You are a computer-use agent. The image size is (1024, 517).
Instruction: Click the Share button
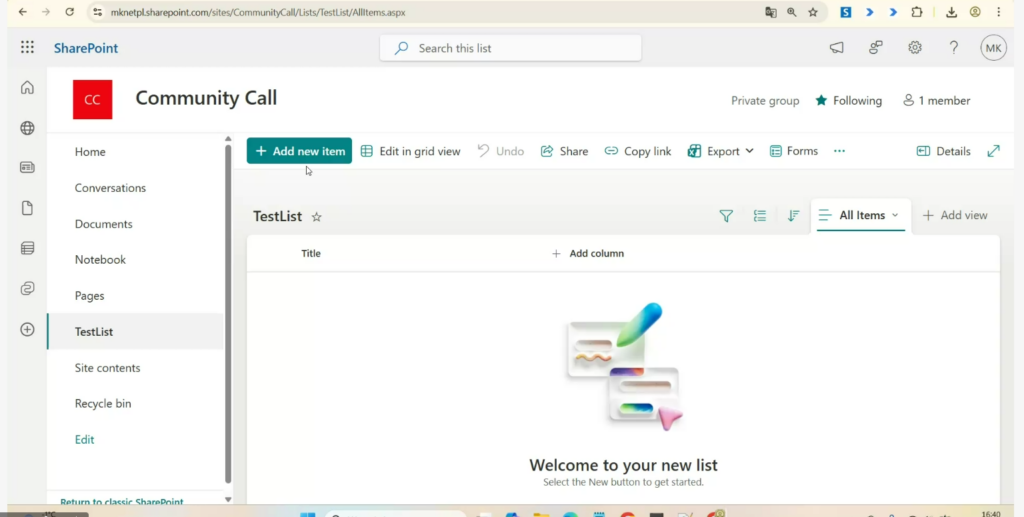[x=564, y=151]
